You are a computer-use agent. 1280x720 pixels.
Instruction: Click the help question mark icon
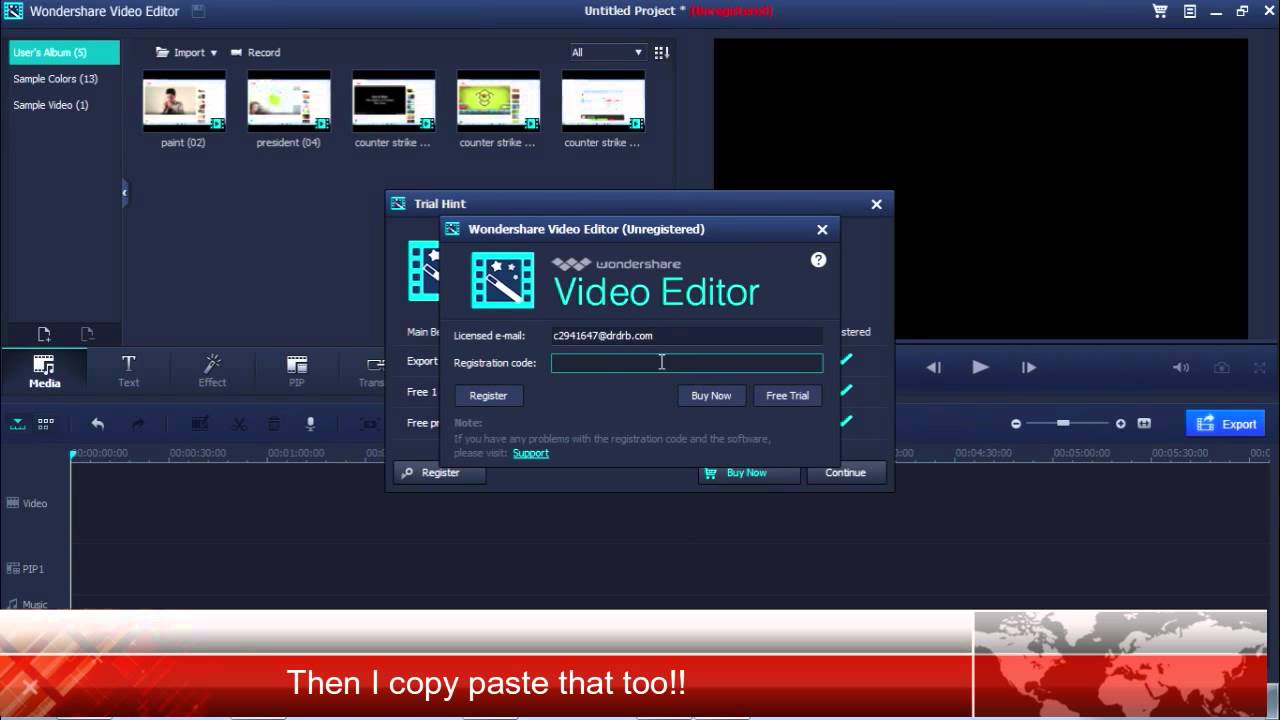point(818,260)
